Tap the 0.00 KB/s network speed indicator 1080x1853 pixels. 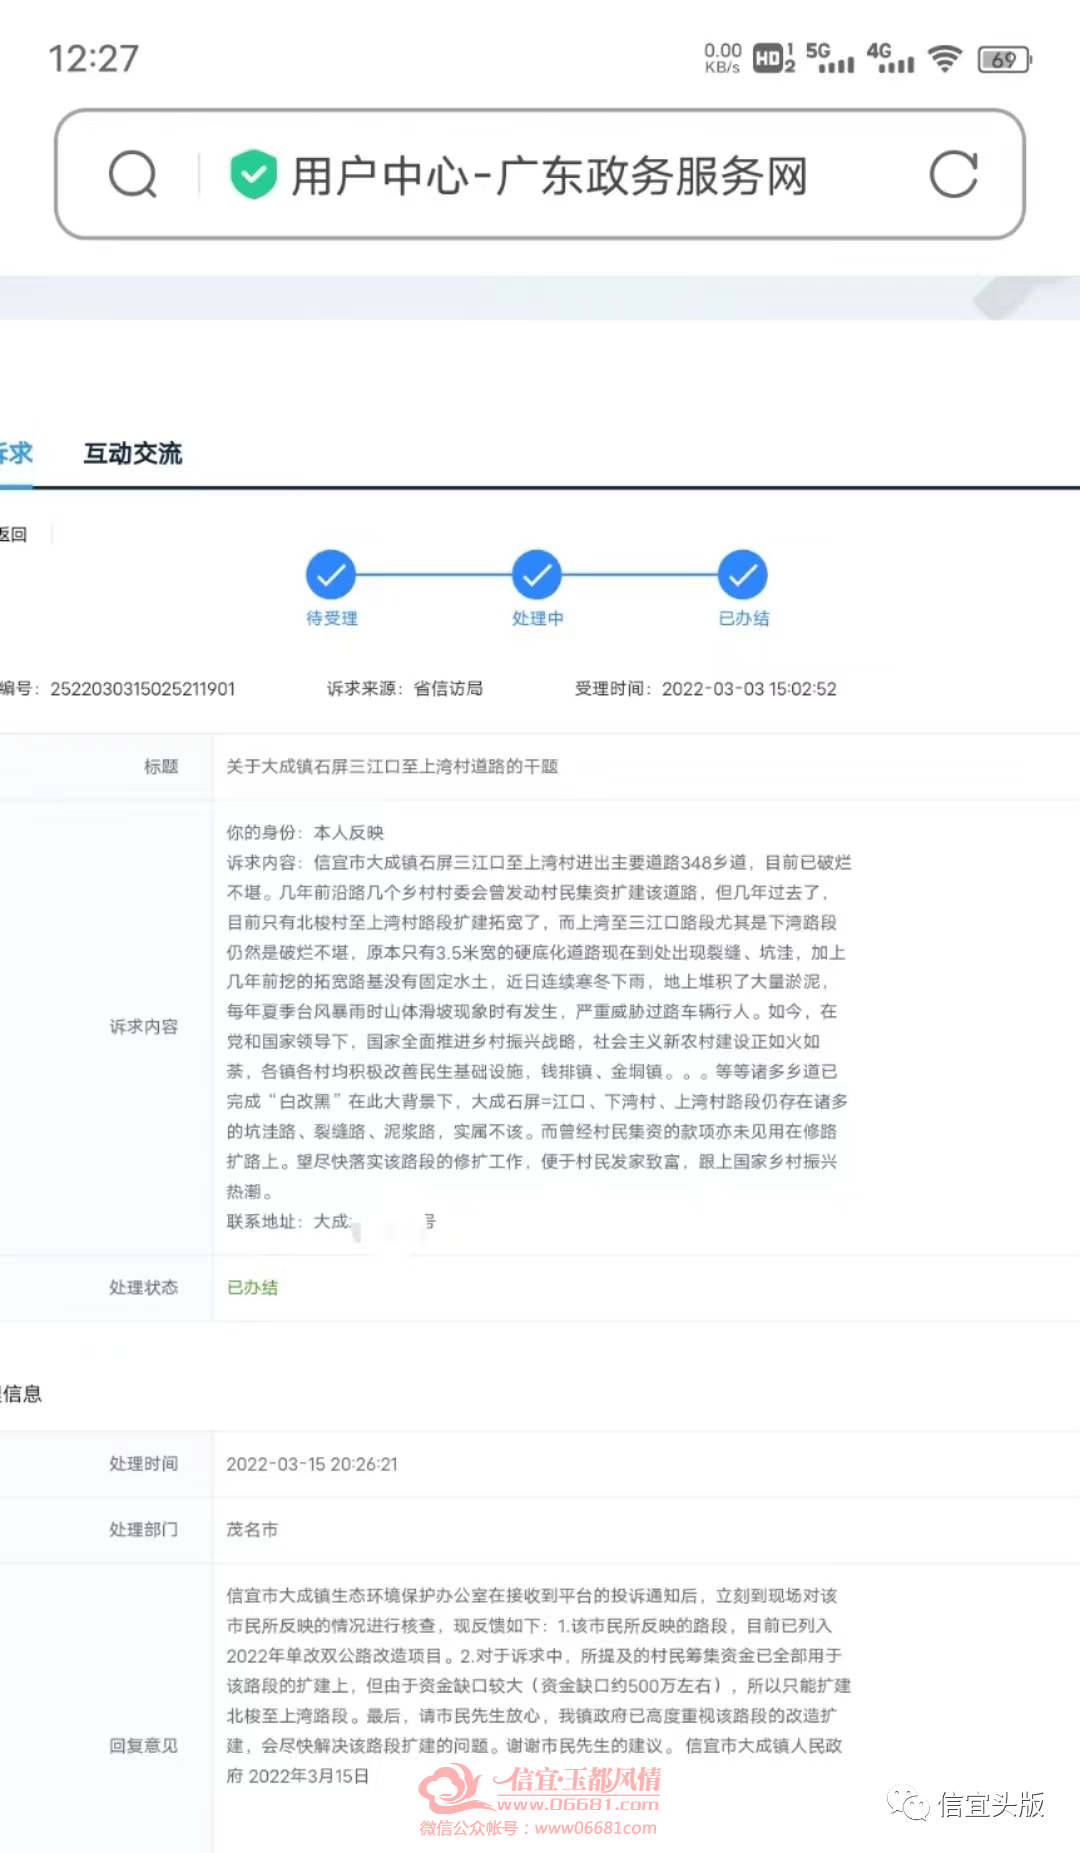pos(723,58)
